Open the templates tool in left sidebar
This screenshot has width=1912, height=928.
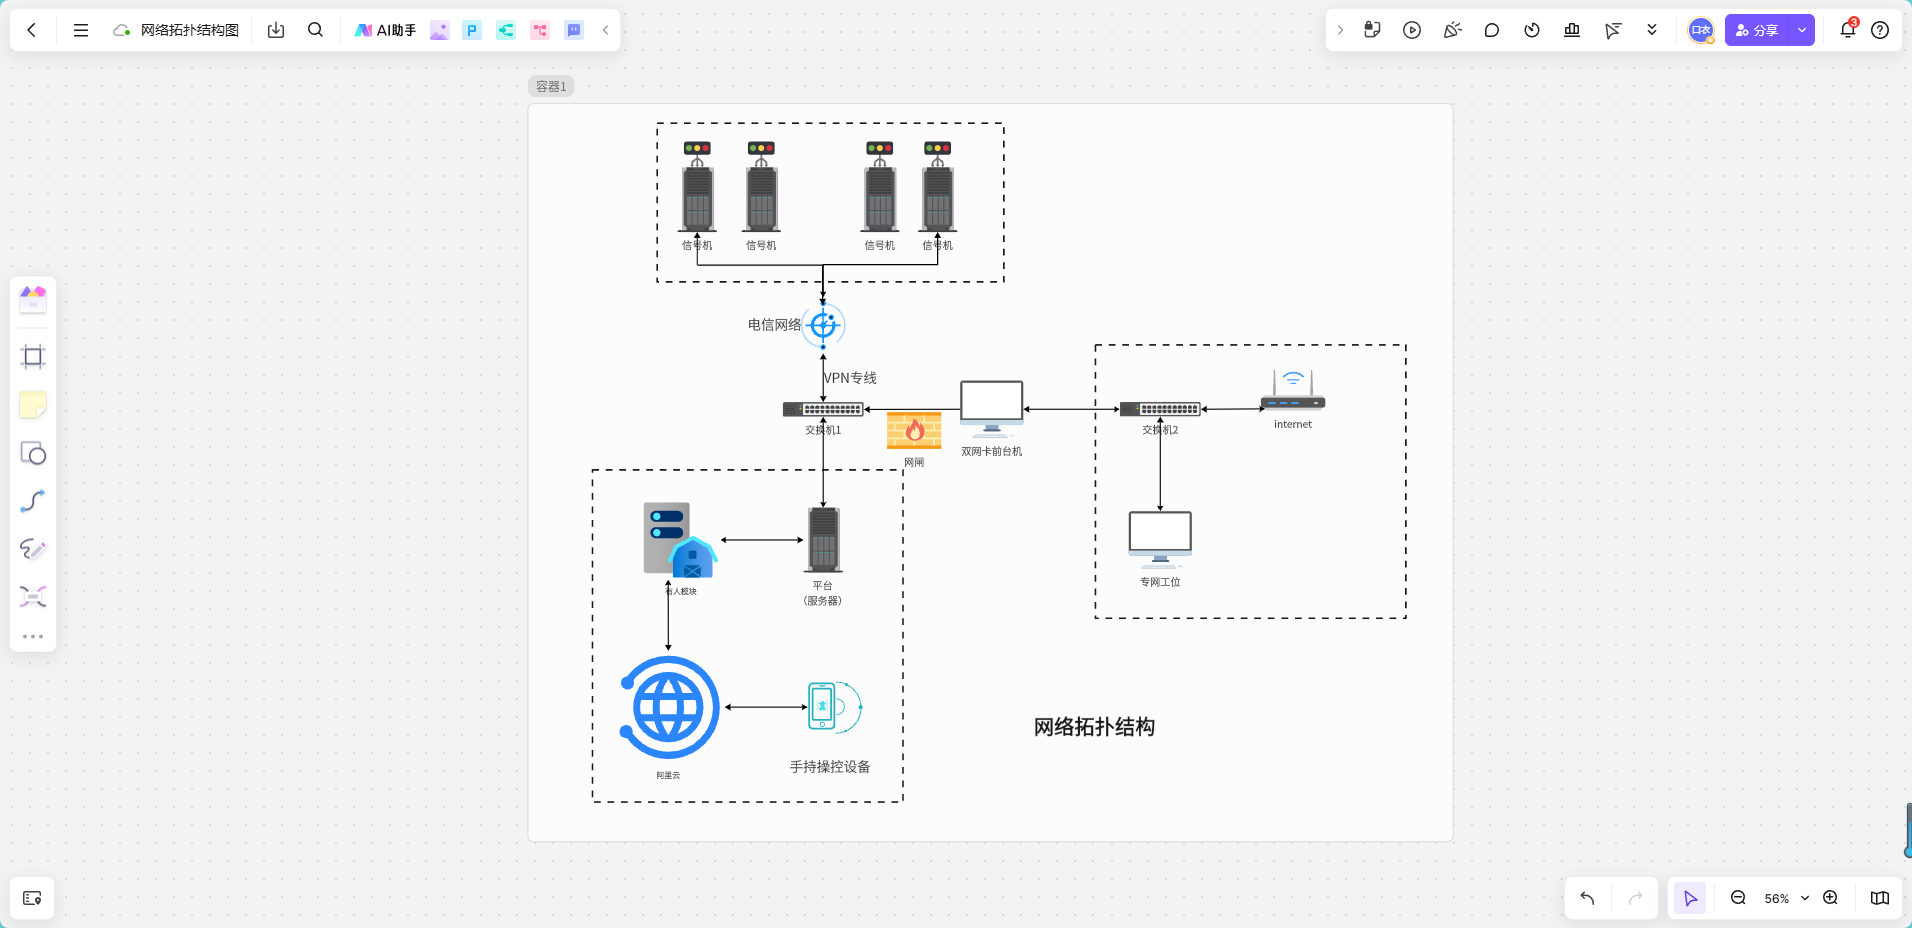33,299
